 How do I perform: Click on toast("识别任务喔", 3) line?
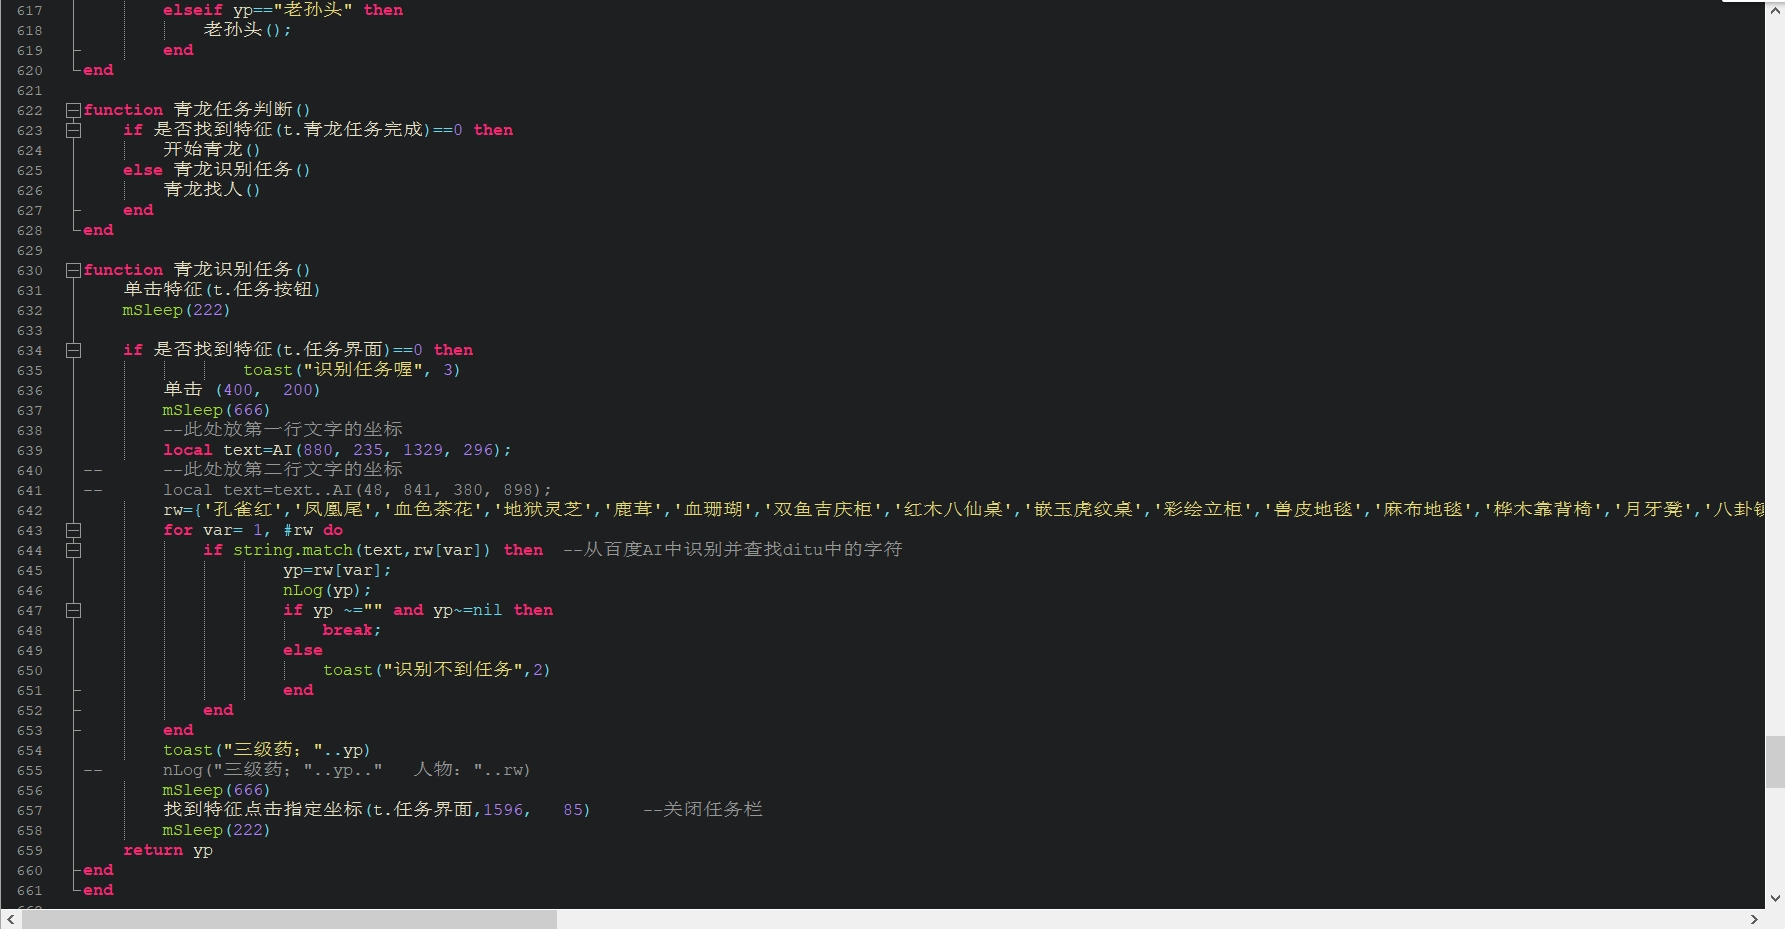pyautogui.click(x=352, y=370)
